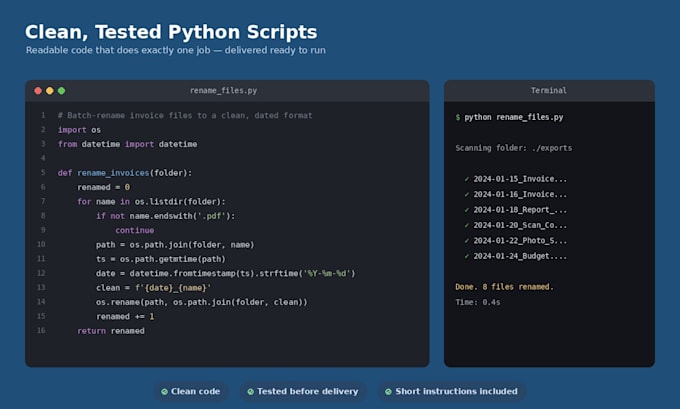Click the code line import os
The height and width of the screenshot is (409, 680).
[79, 130]
